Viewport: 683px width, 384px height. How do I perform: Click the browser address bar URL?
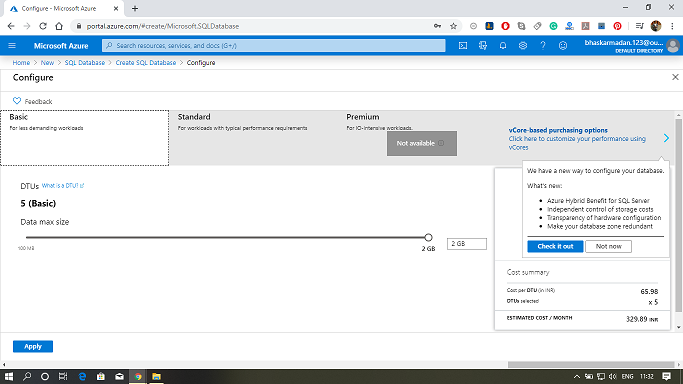click(x=162, y=26)
